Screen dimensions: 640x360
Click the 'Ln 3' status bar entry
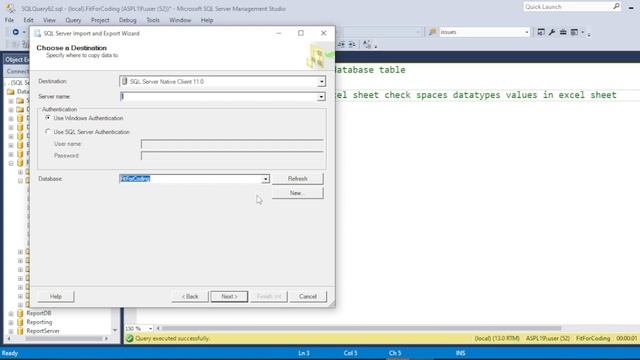pos(304,353)
